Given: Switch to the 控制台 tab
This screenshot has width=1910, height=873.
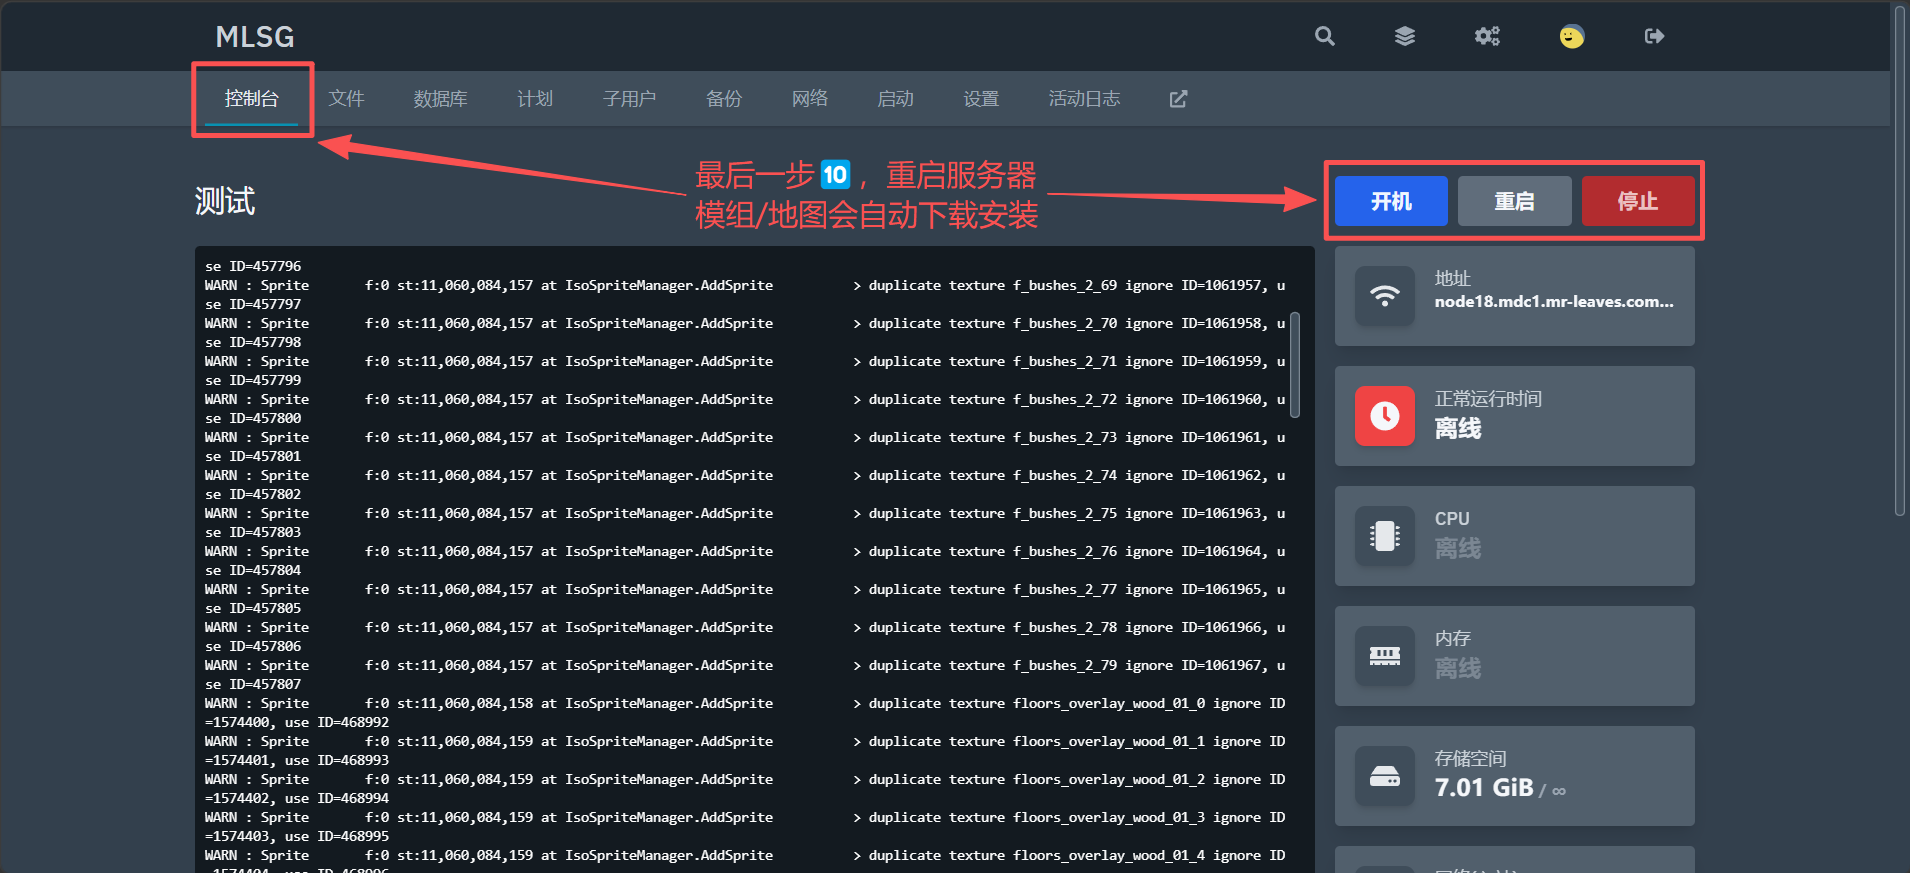Looking at the screenshot, I should 252,98.
